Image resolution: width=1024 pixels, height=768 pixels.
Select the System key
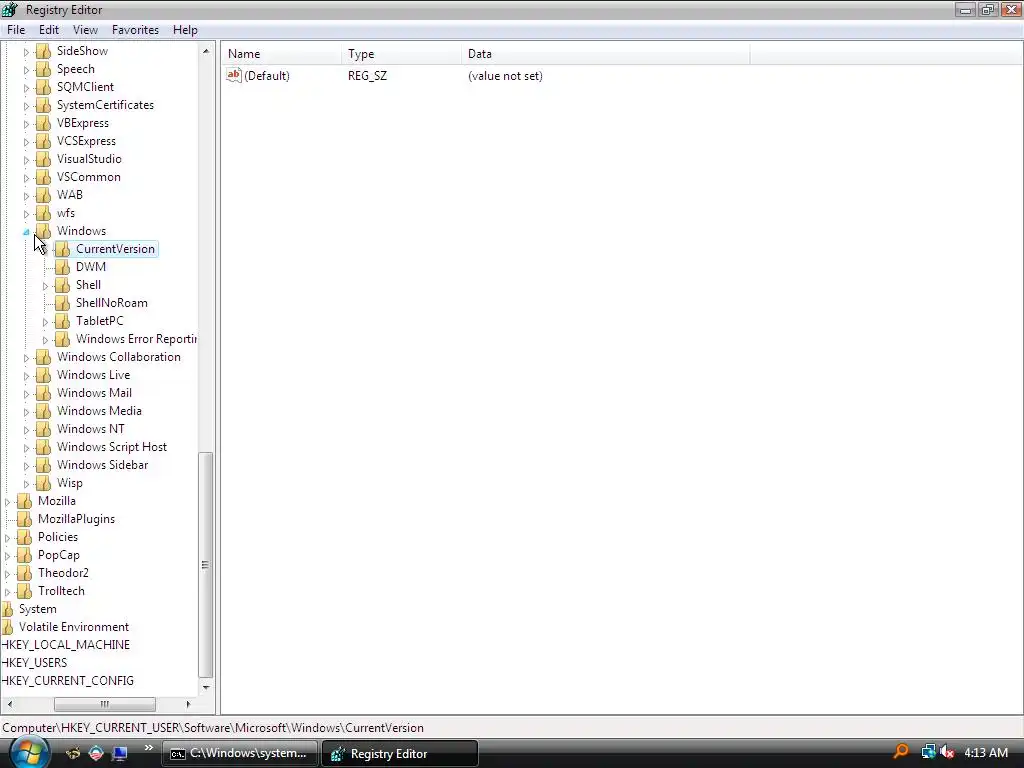(37, 609)
